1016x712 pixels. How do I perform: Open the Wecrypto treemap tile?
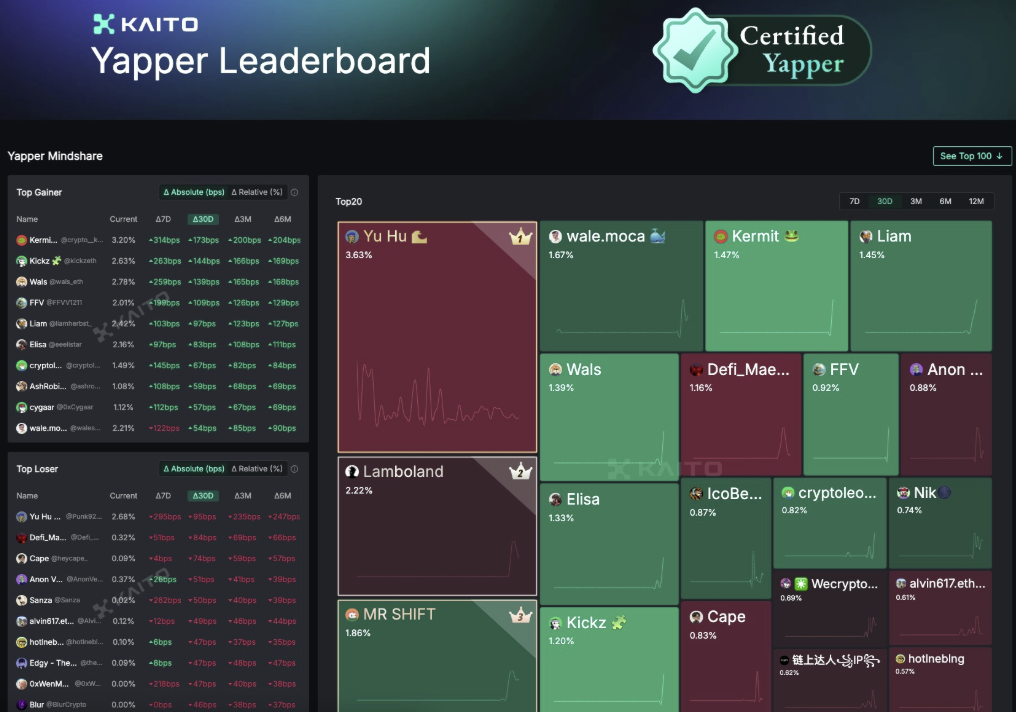point(829,608)
